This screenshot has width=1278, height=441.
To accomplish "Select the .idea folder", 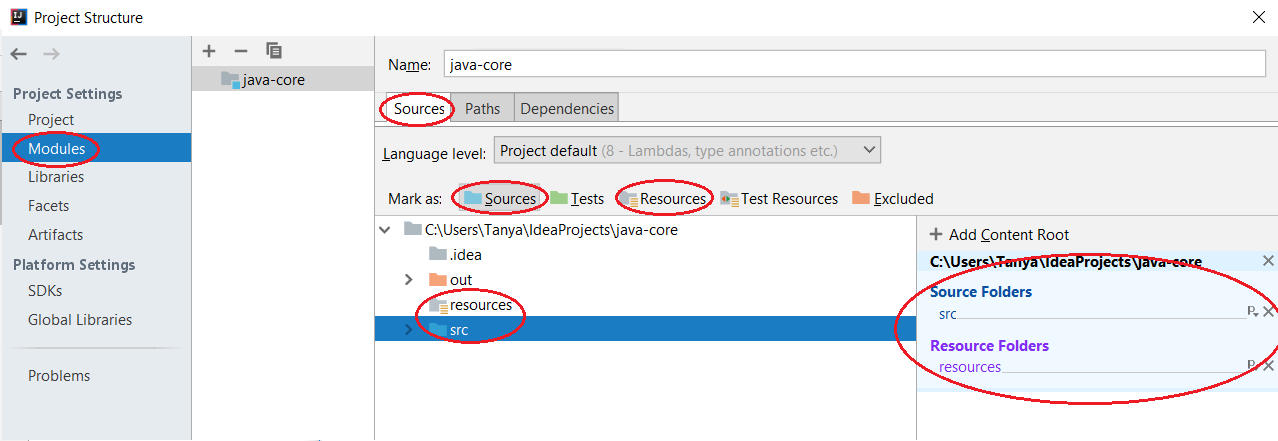I will 455,255.
